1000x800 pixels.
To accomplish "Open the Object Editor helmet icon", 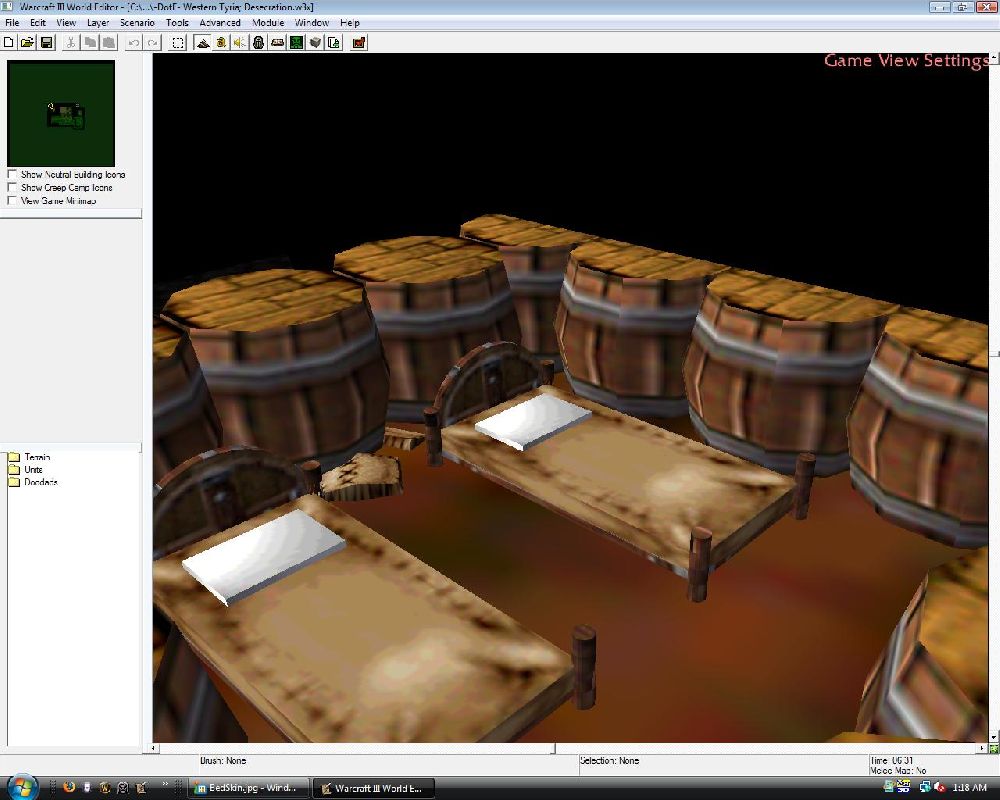I will tap(258, 43).
